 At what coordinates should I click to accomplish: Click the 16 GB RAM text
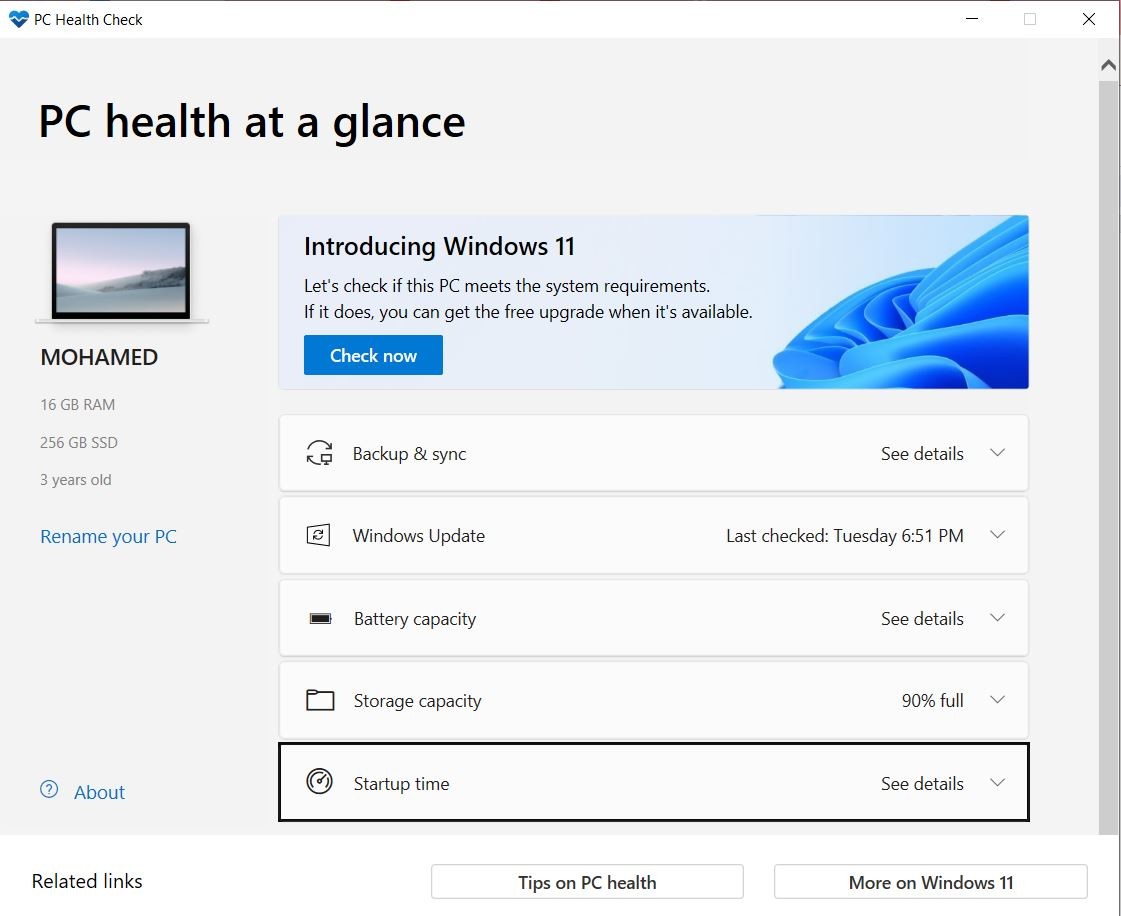[77, 405]
